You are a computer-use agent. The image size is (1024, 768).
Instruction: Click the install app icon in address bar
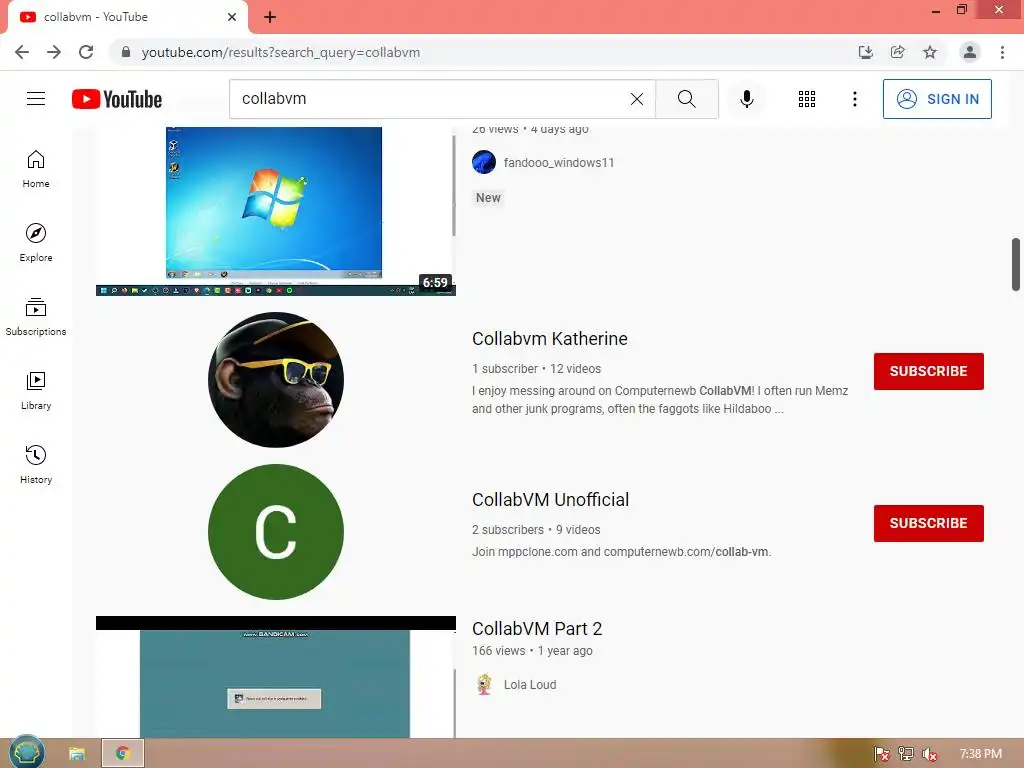pyautogui.click(x=865, y=52)
